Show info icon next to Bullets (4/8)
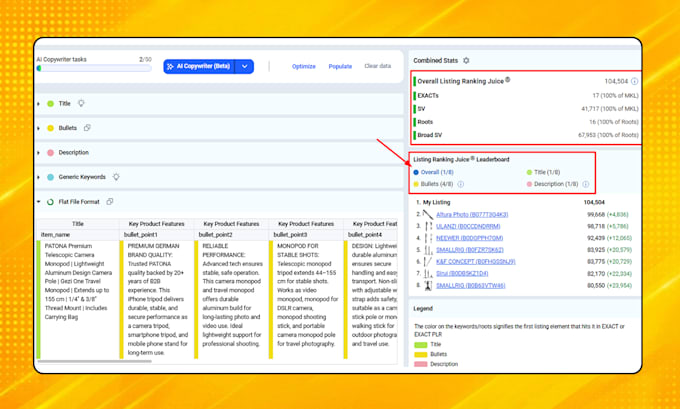Screen dimensions: 680x409 coord(461,184)
